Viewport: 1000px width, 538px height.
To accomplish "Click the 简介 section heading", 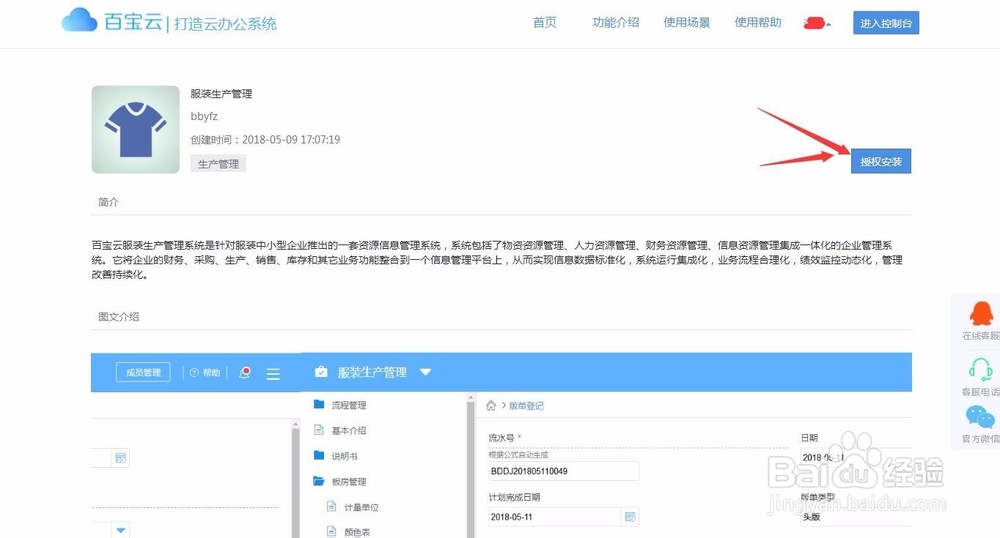I will point(108,202).
